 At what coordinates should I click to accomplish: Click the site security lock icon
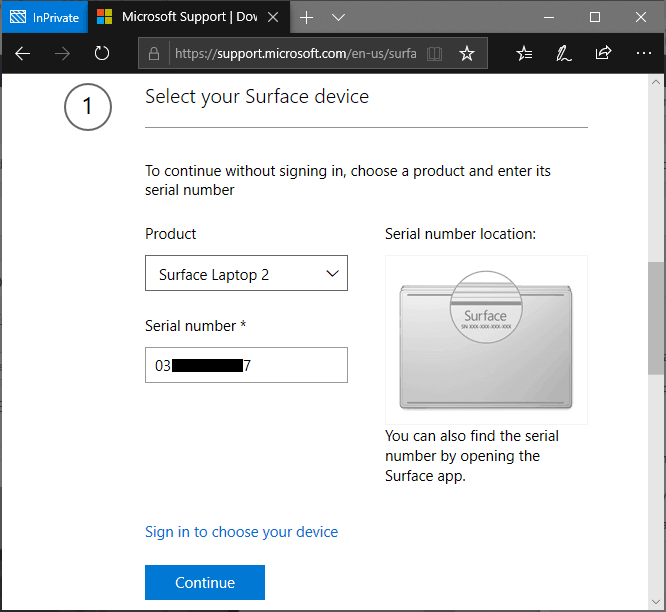[x=153, y=54]
